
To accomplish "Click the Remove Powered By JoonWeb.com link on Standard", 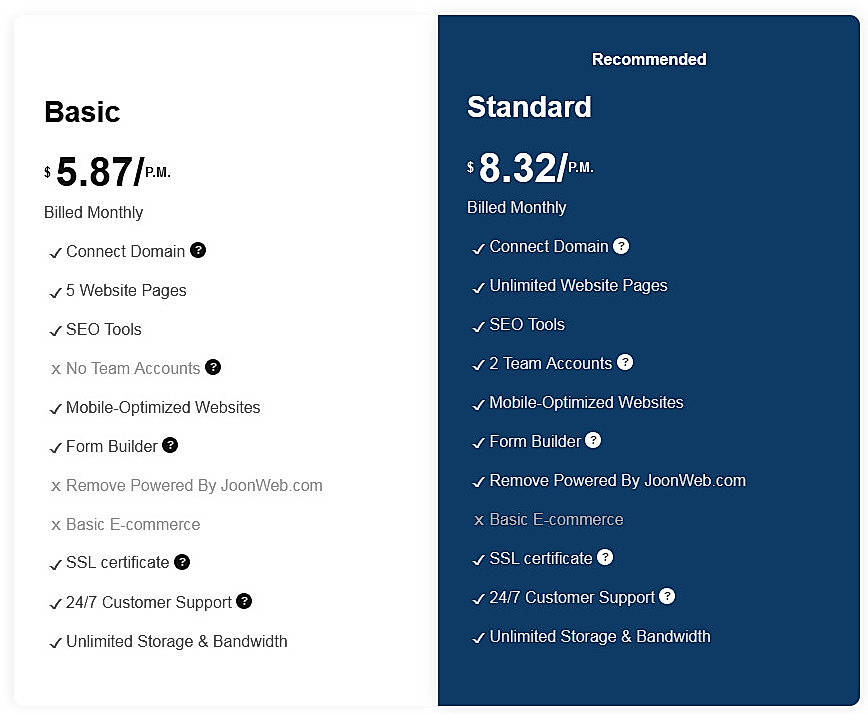I will (x=616, y=480).
